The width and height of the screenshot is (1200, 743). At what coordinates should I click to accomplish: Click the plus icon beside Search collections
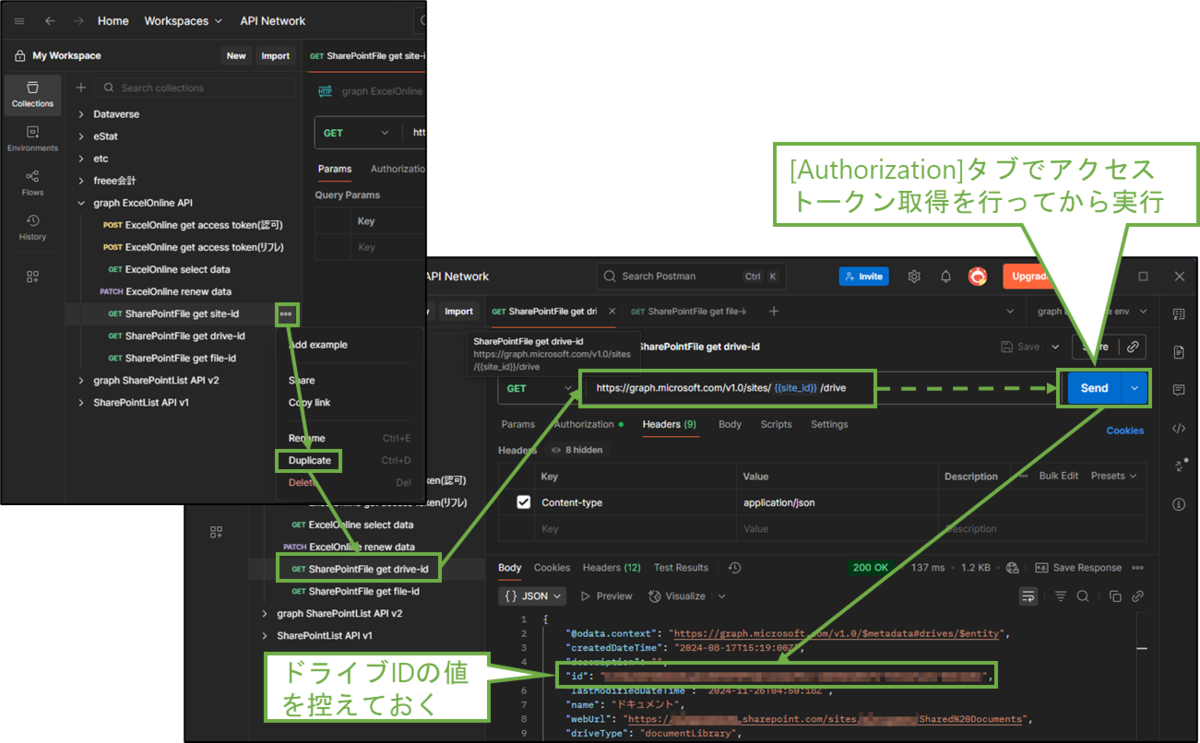pos(81,88)
